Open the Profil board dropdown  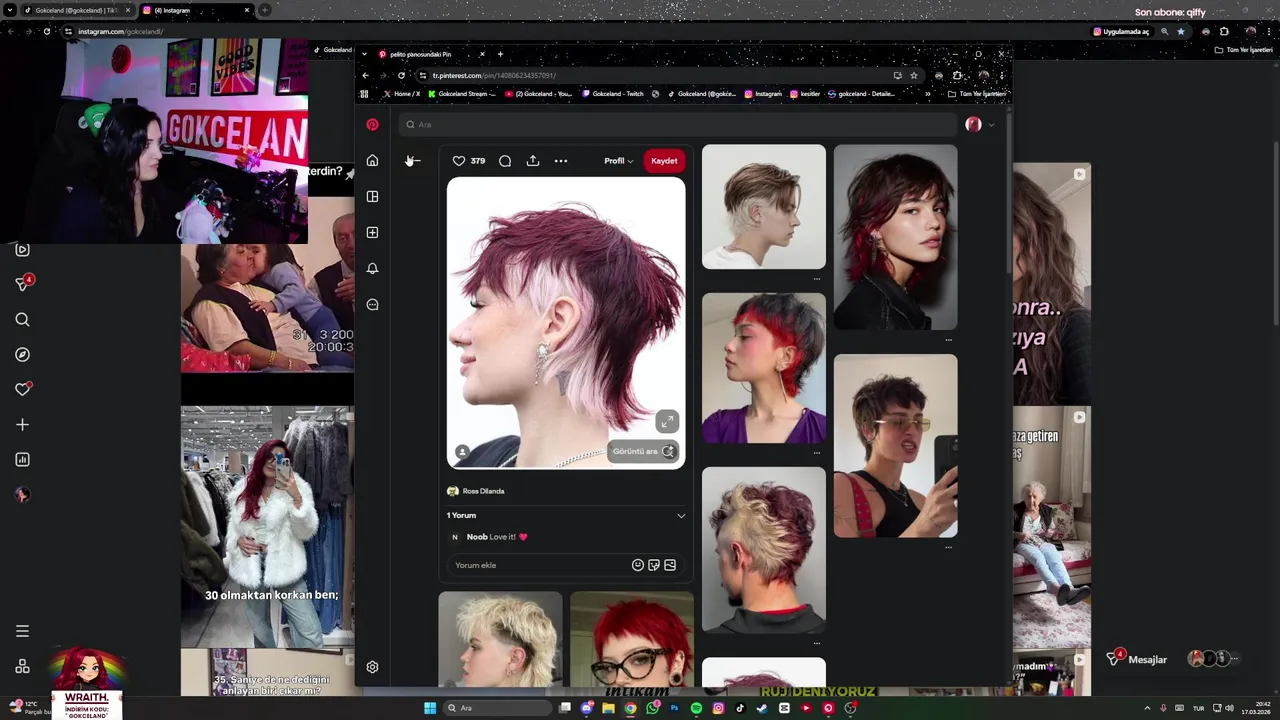(x=618, y=161)
